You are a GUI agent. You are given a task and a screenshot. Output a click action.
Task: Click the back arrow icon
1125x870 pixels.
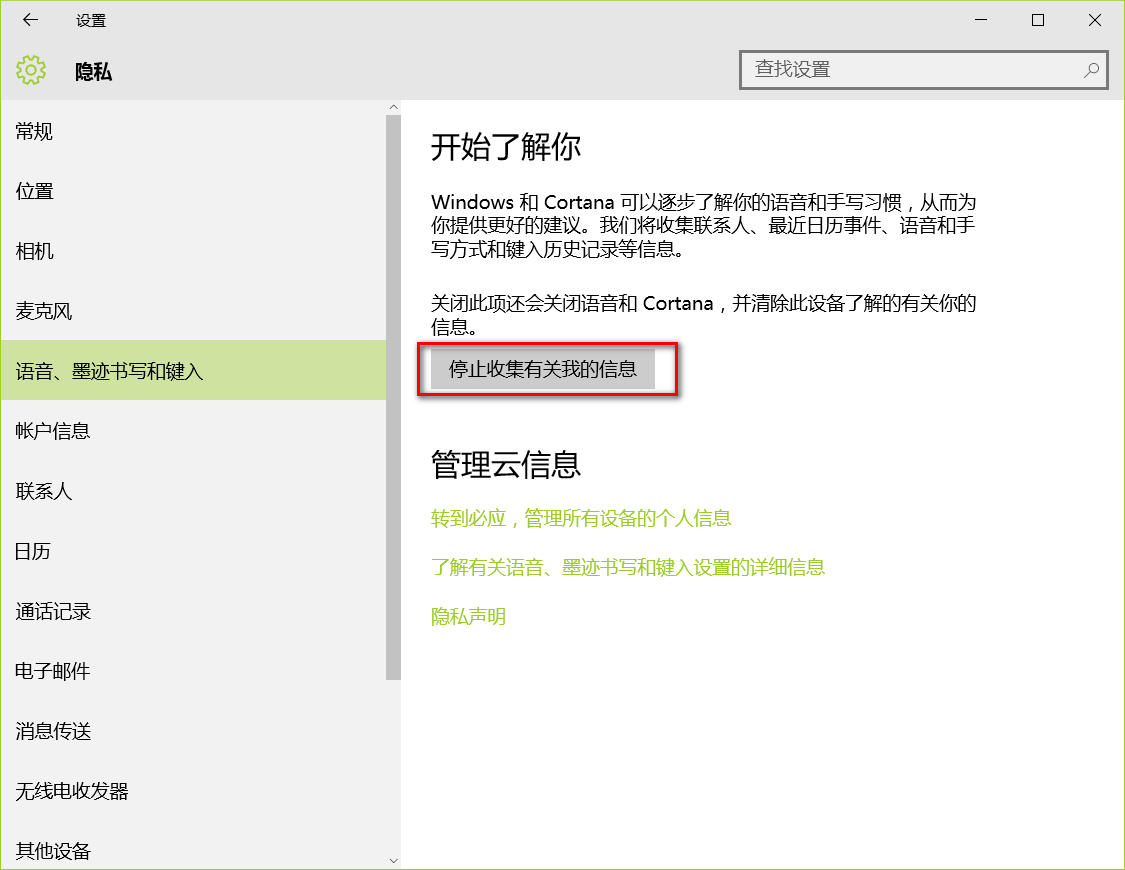[30, 20]
